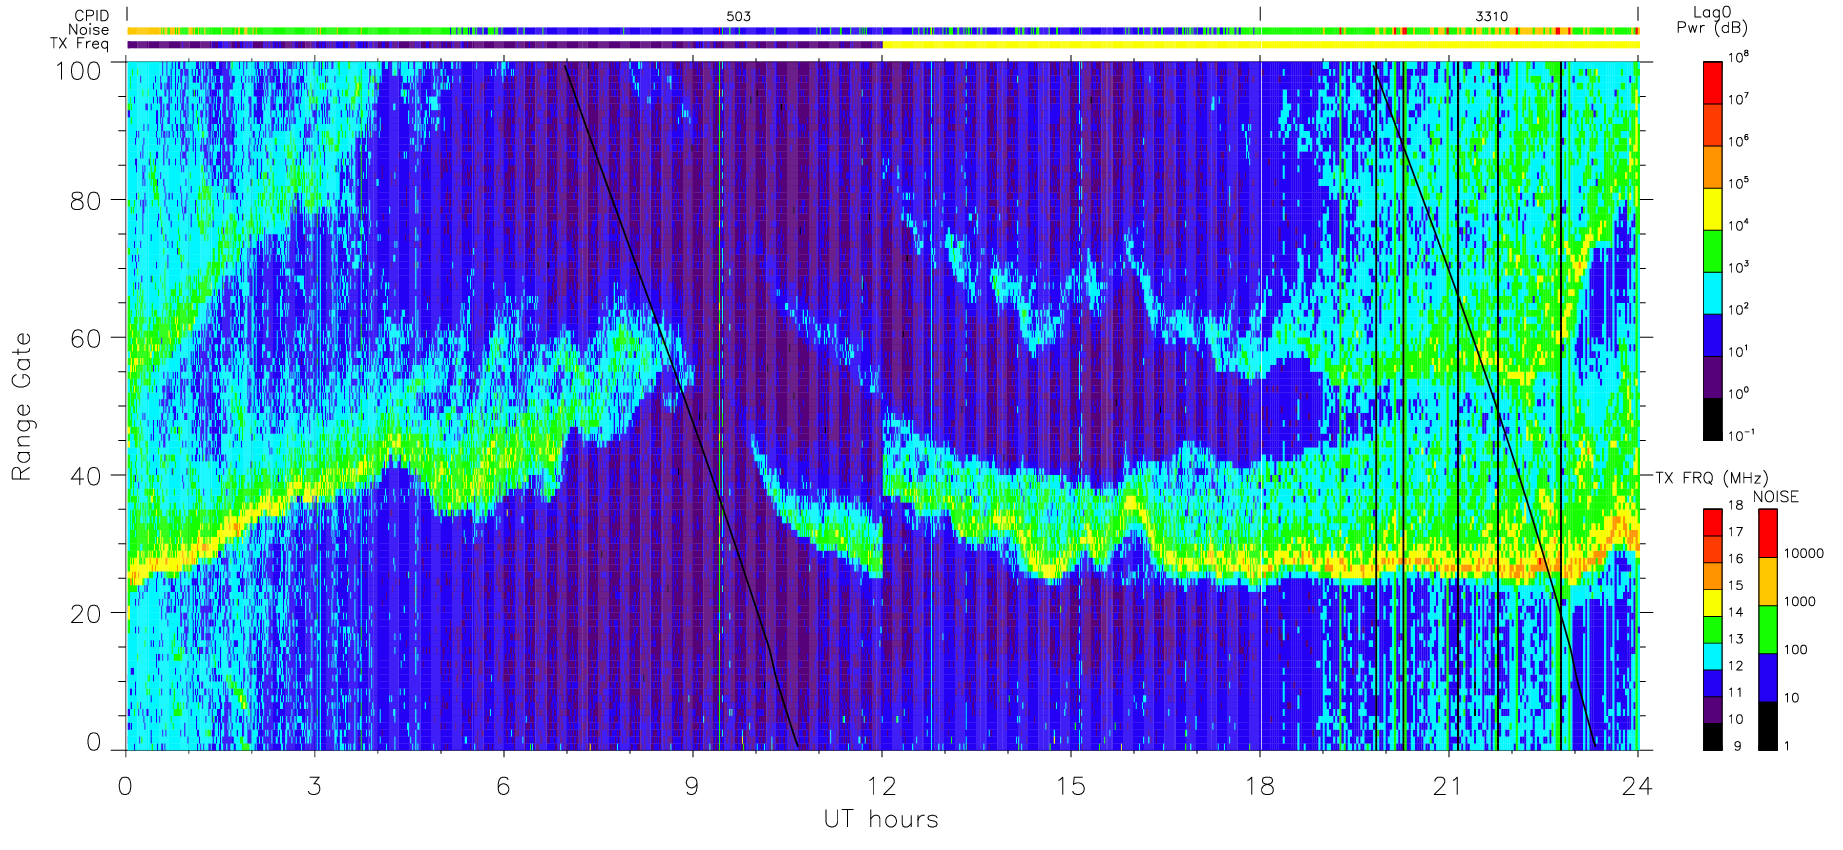Select the CPID label at top left
1843x850 pixels.
[91, 16]
